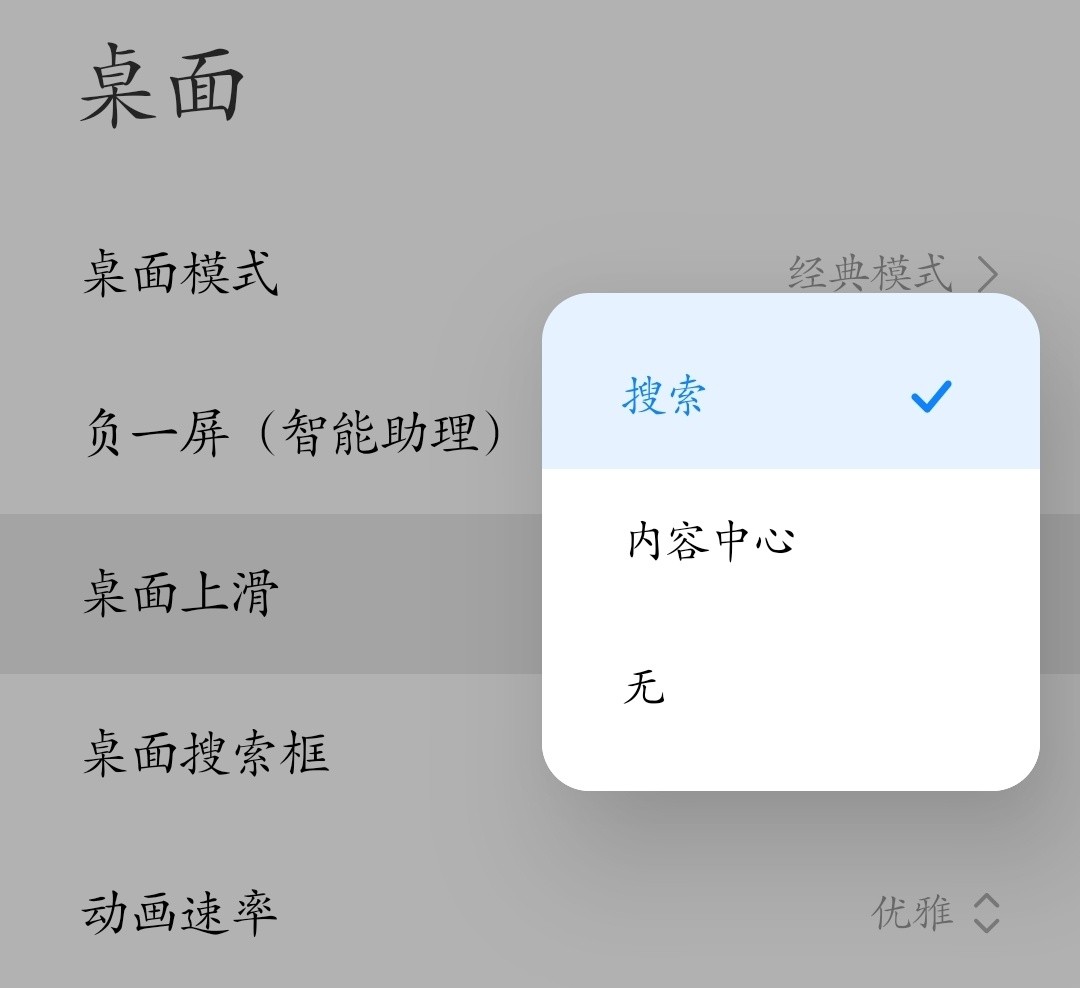The height and width of the screenshot is (988, 1080).
Task: Click the upward arrow of the 优雅 selector
Action: point(987,901)
